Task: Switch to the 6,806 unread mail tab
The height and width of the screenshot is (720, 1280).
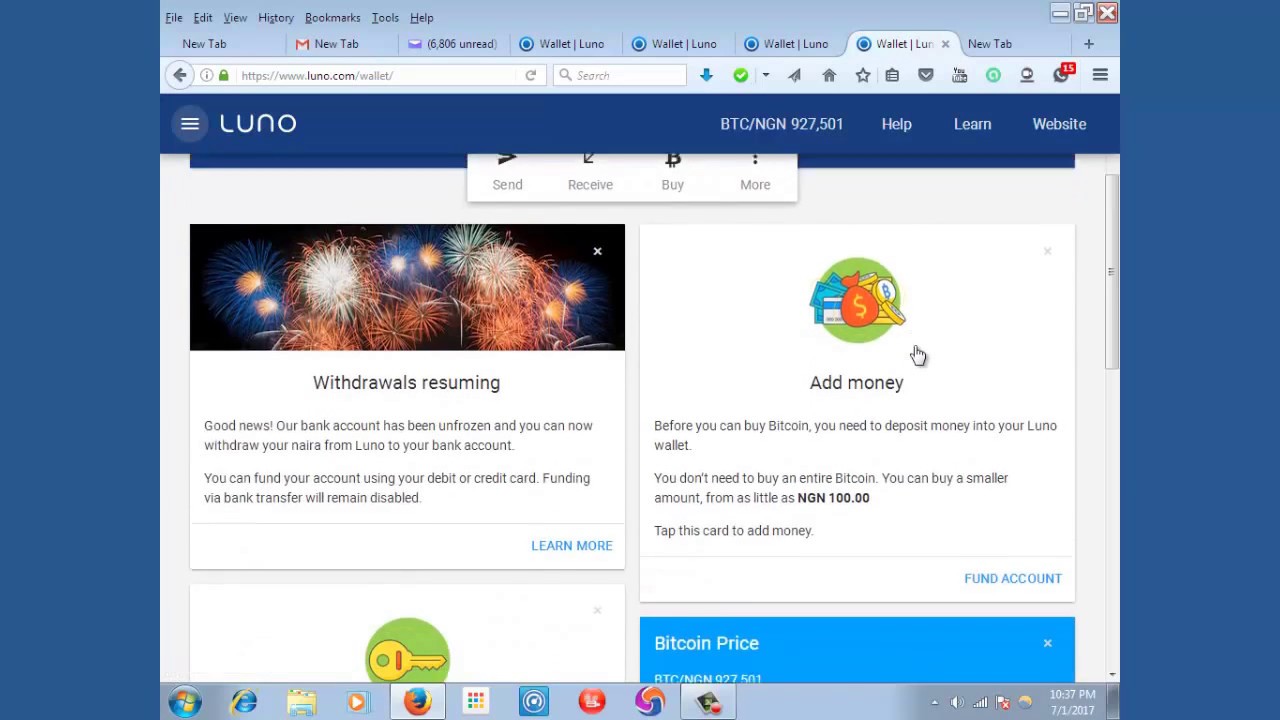Action: (453, 44)
